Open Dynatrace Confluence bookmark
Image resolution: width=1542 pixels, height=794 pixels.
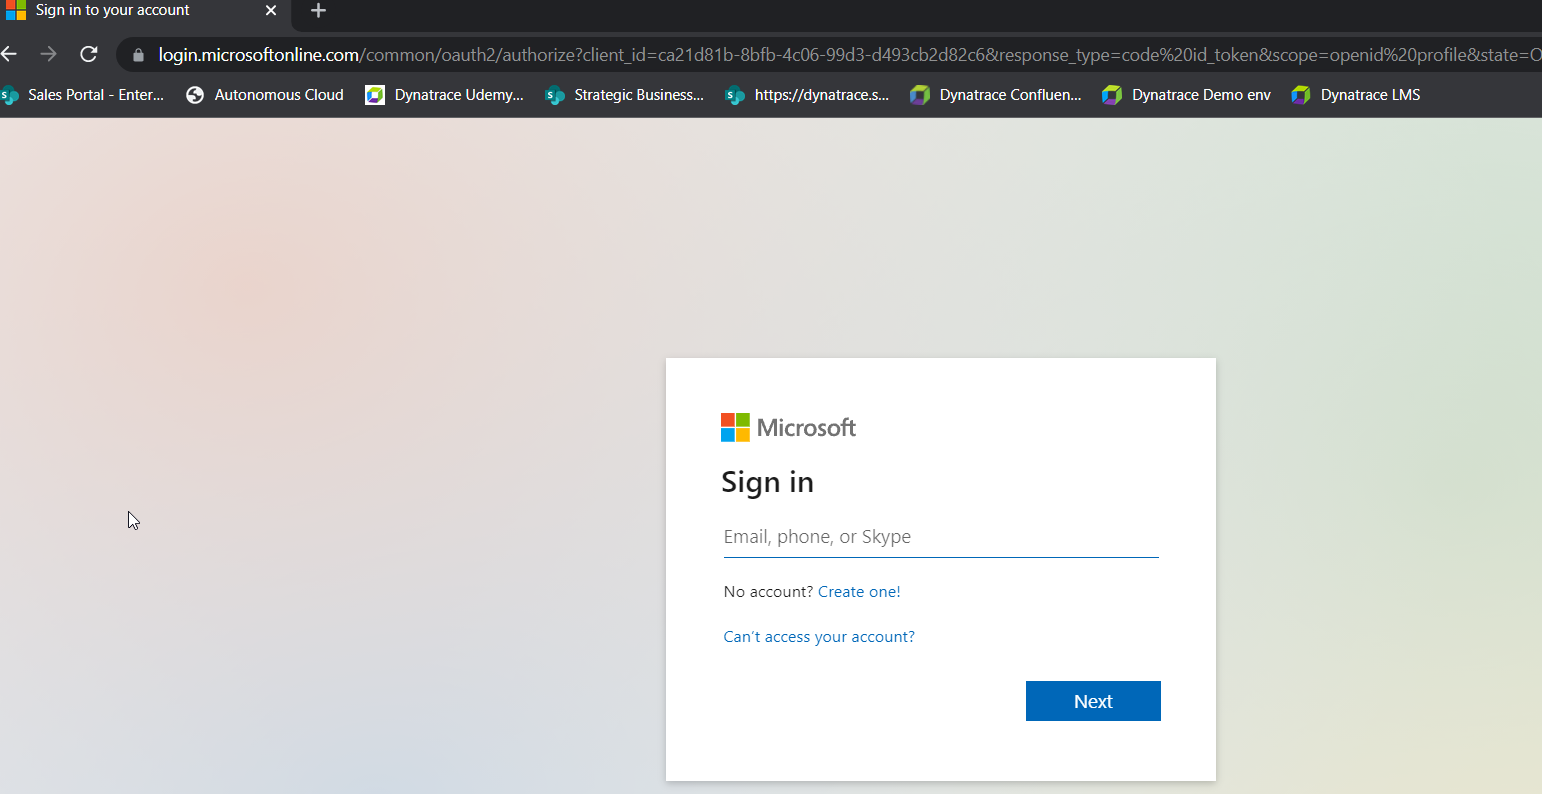click(996, 95)
